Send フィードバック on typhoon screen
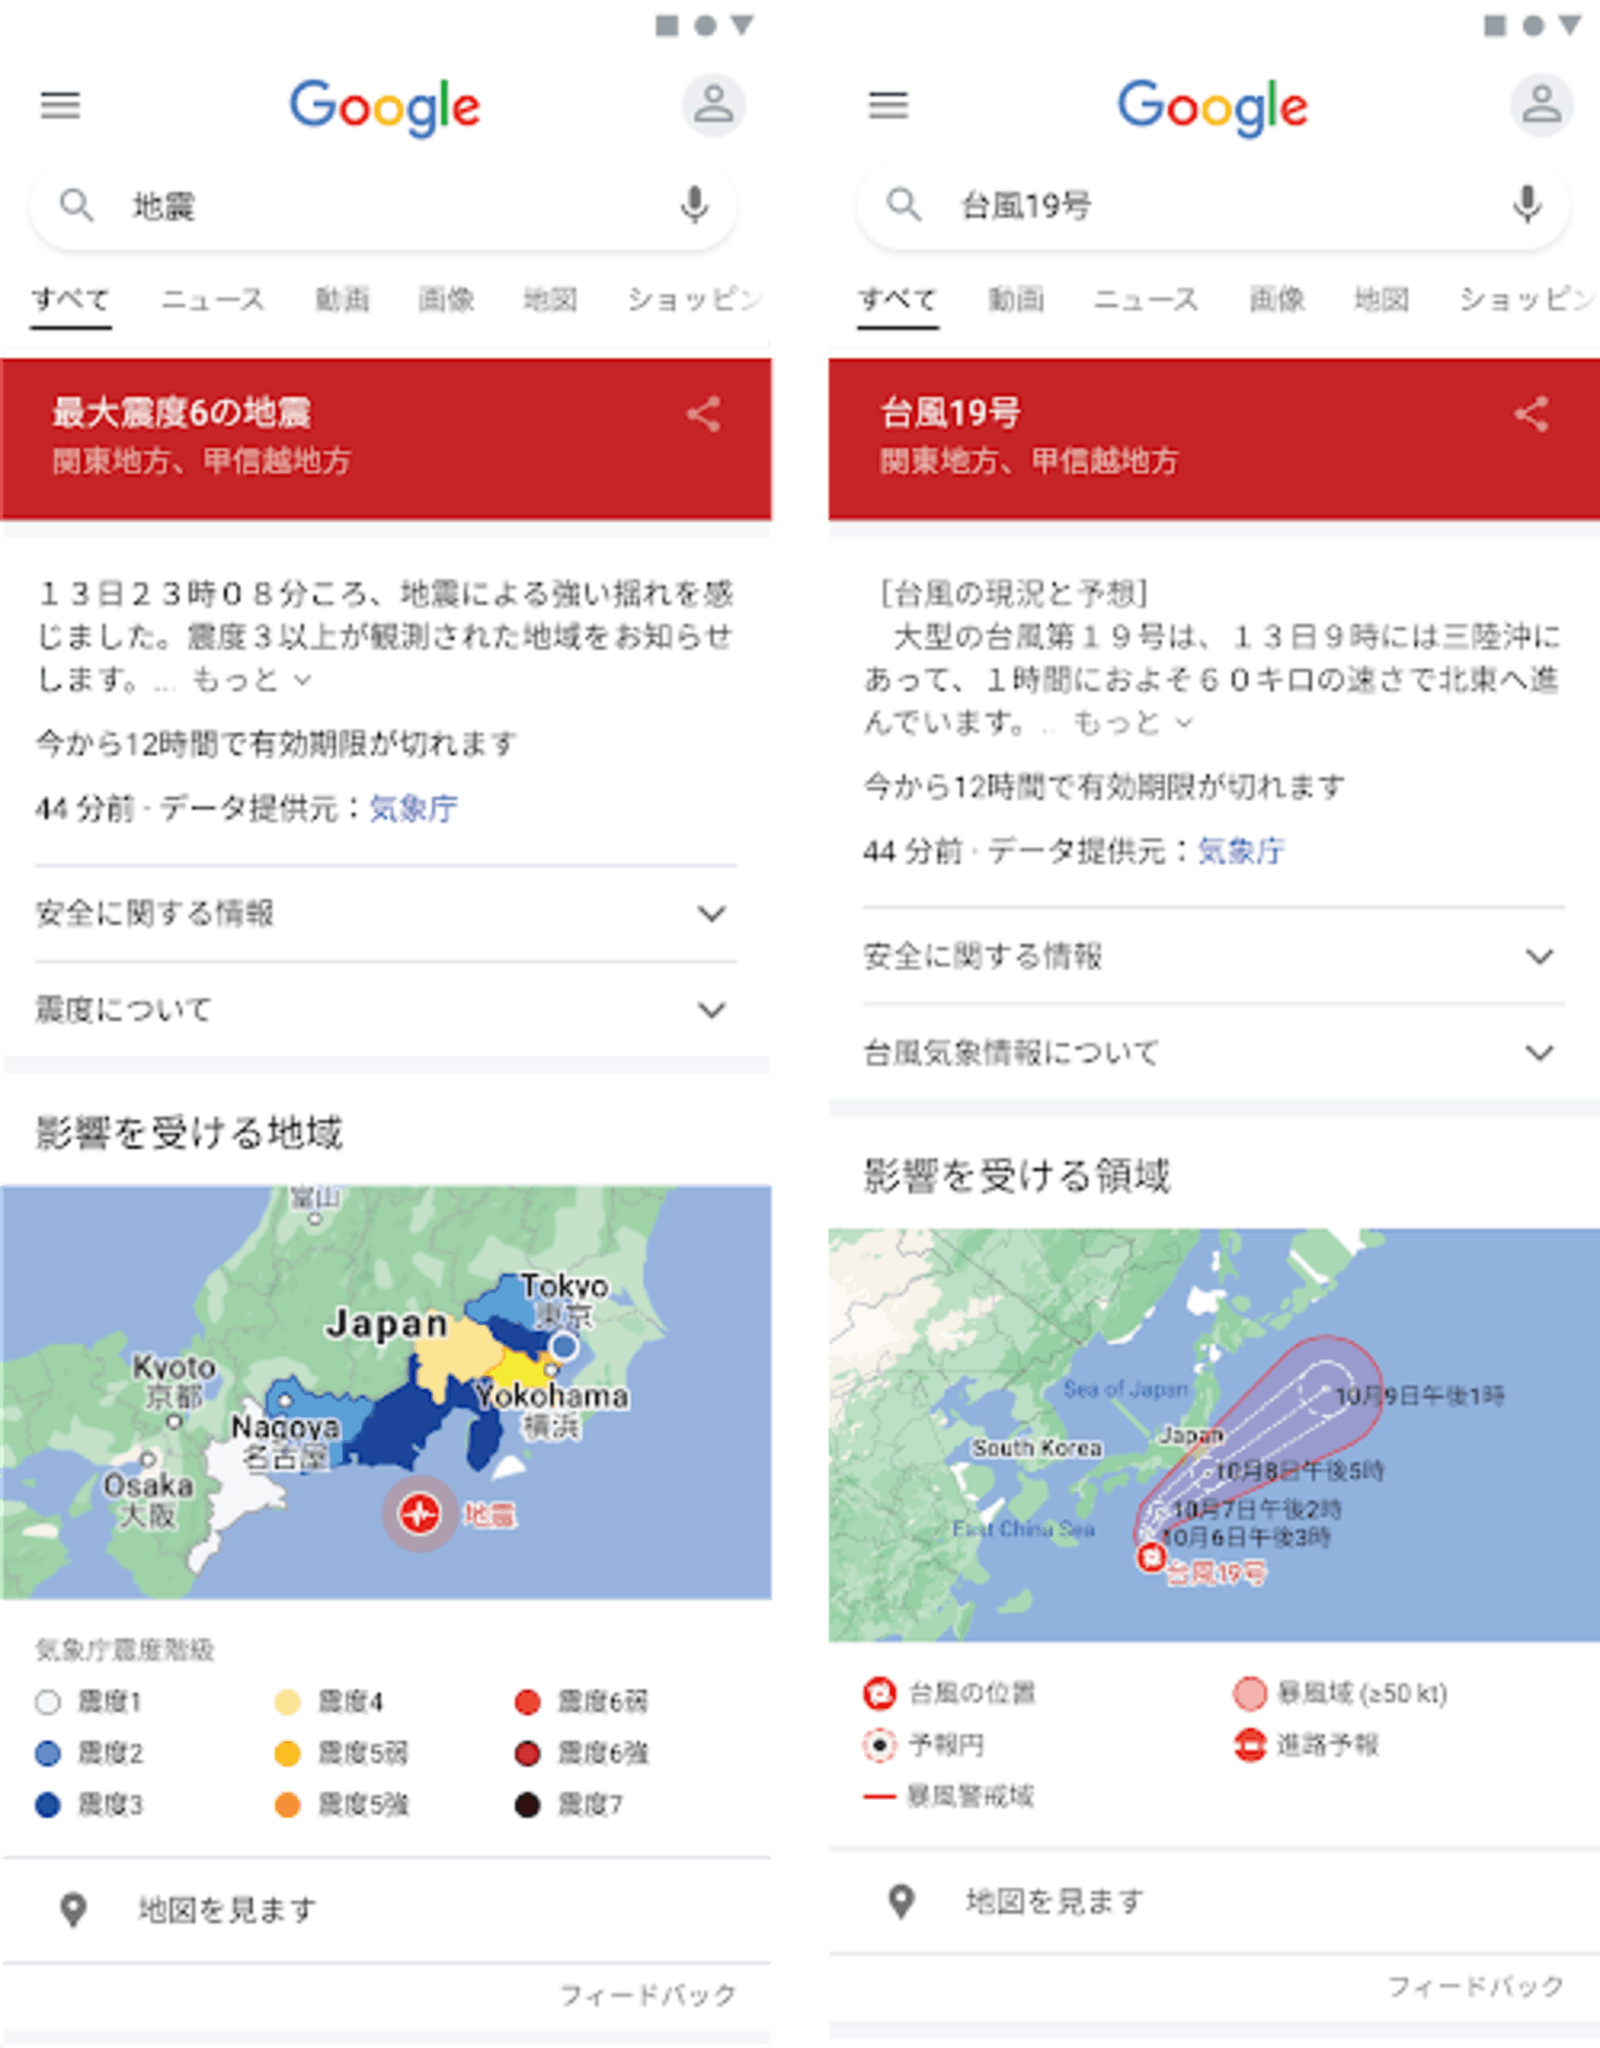 point(1476,1986)
